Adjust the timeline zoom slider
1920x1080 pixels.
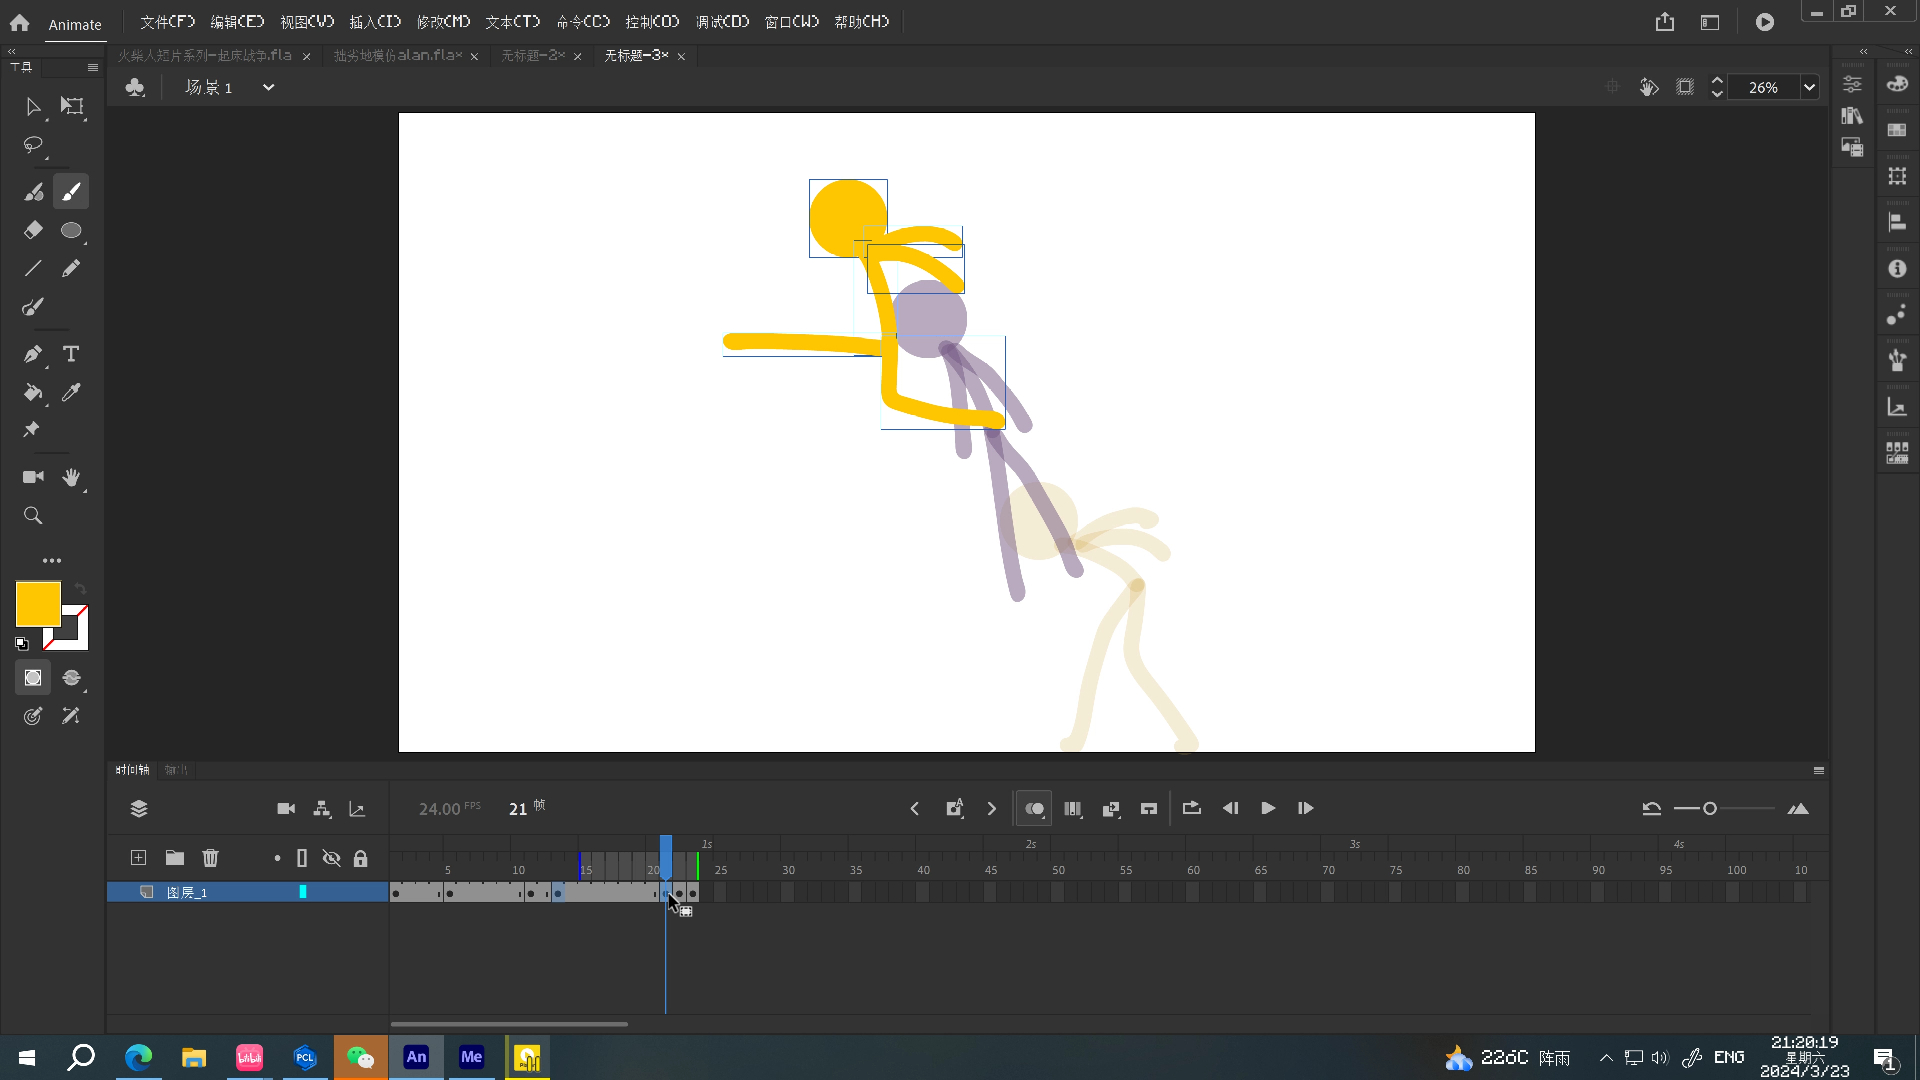[x=1710, y=808]
